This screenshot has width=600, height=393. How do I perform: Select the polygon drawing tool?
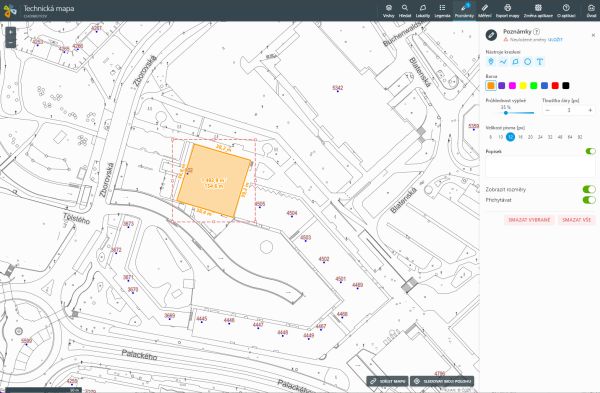515,62
